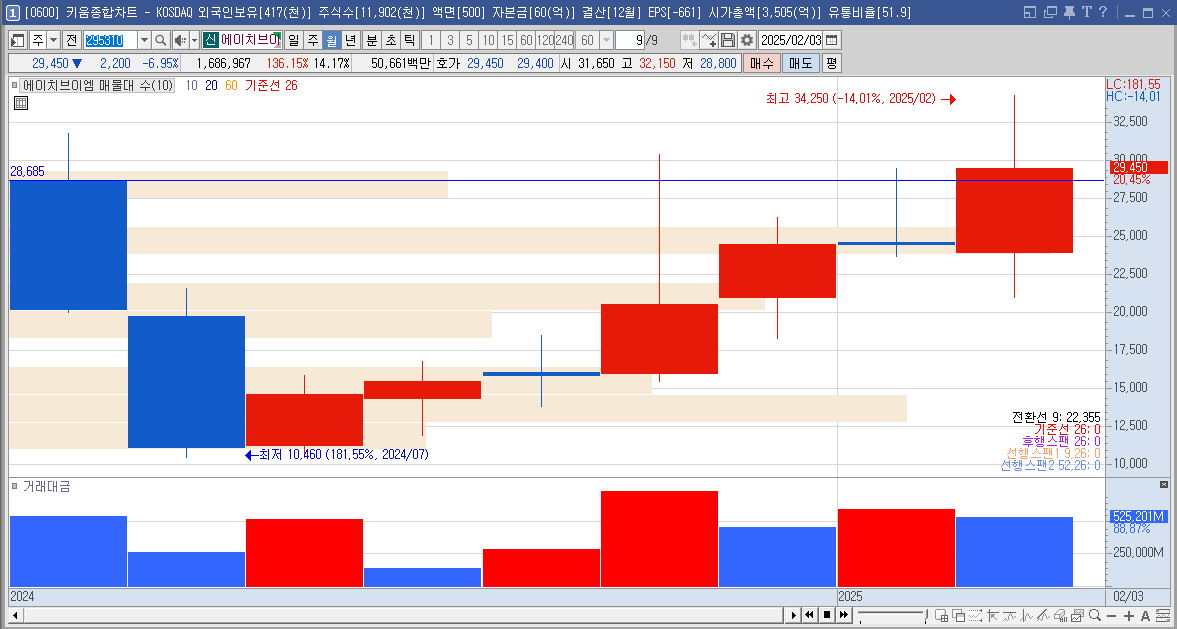Open chart settings gear icon
Image resolution: width=1177 pixels, height=629 pixels.
[746, 40]
